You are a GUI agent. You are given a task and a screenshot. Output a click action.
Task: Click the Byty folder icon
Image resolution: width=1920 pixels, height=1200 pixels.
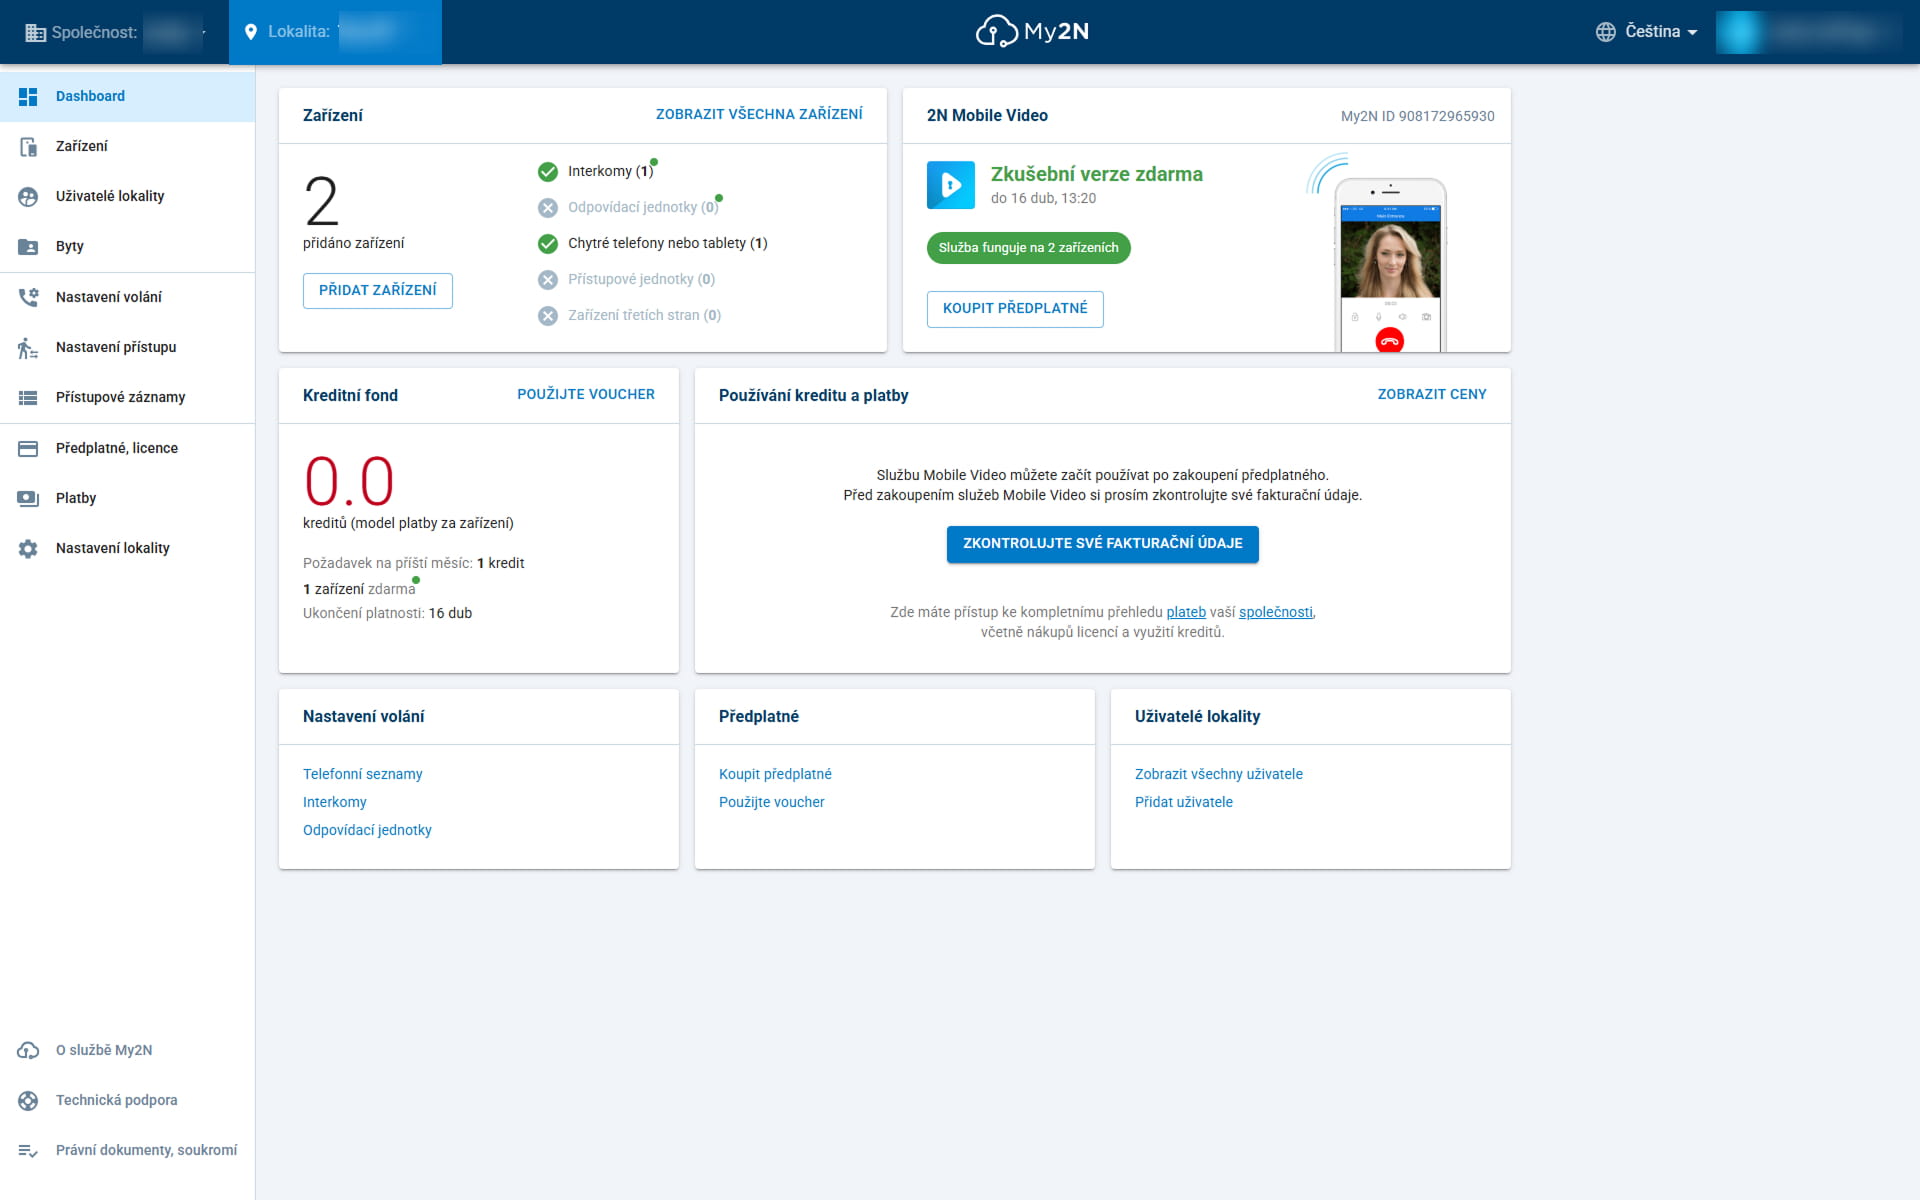tap(28, 246)
